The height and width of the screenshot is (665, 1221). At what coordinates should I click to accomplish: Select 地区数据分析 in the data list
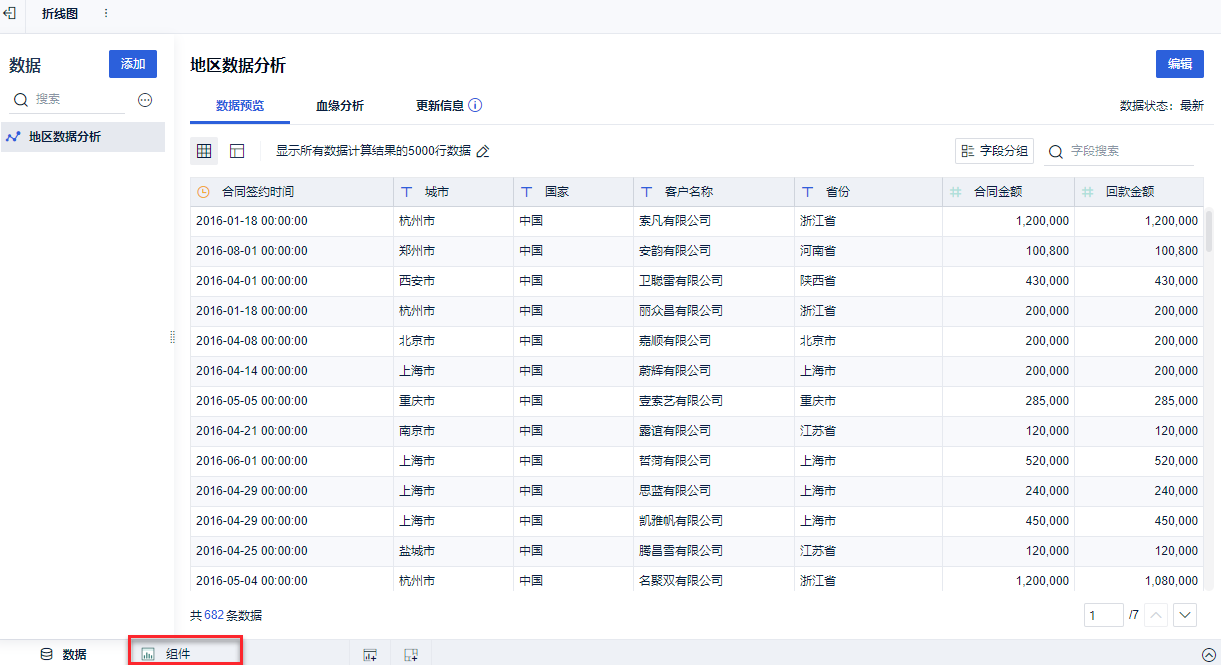[x=83, y=137]
